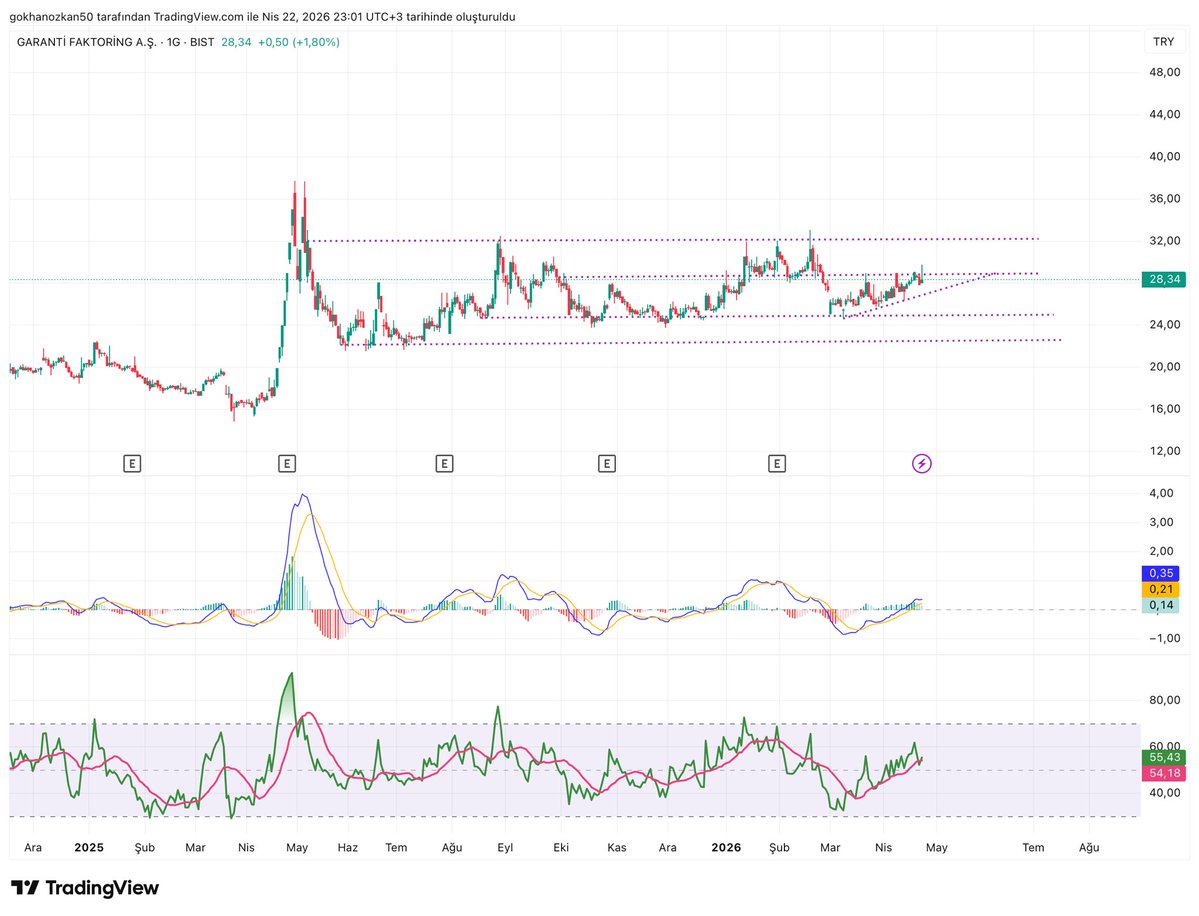Click the 4,00 MACD axis label

[1161, 493]
